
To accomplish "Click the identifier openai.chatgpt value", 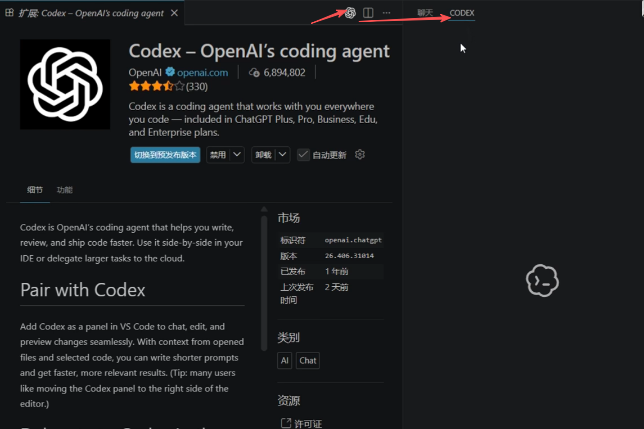I will (x=353, y=240).
